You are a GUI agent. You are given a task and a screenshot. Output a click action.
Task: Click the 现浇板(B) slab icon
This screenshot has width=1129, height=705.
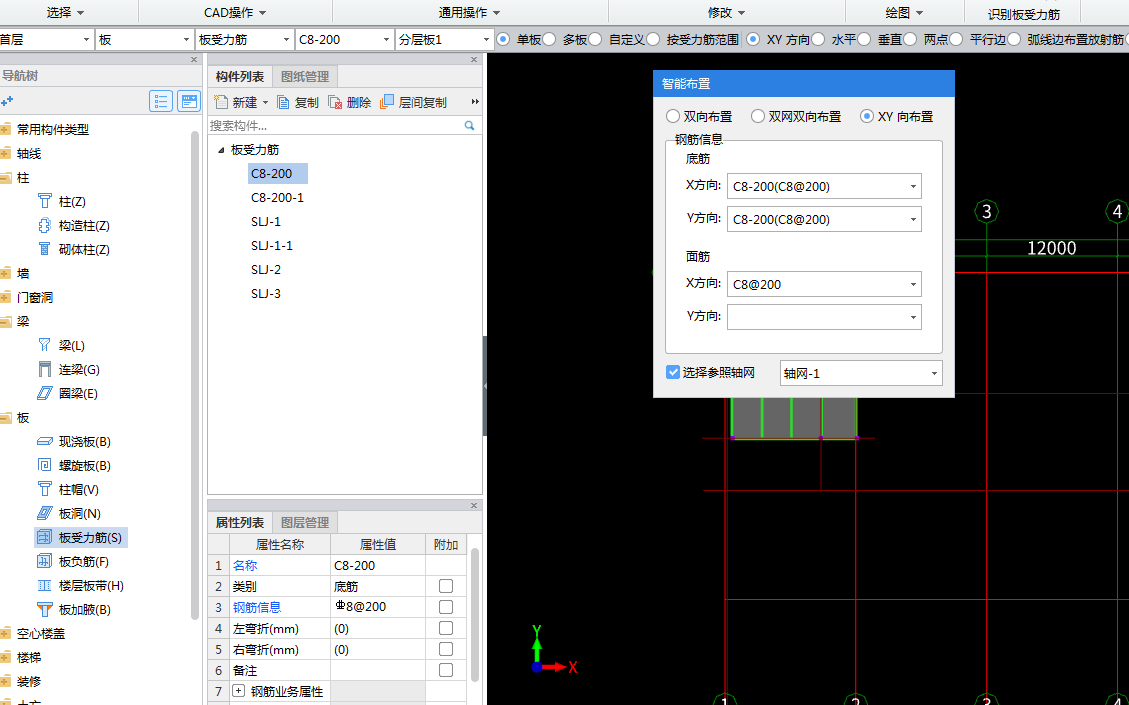pyautogui.click(x=45, y=441)
